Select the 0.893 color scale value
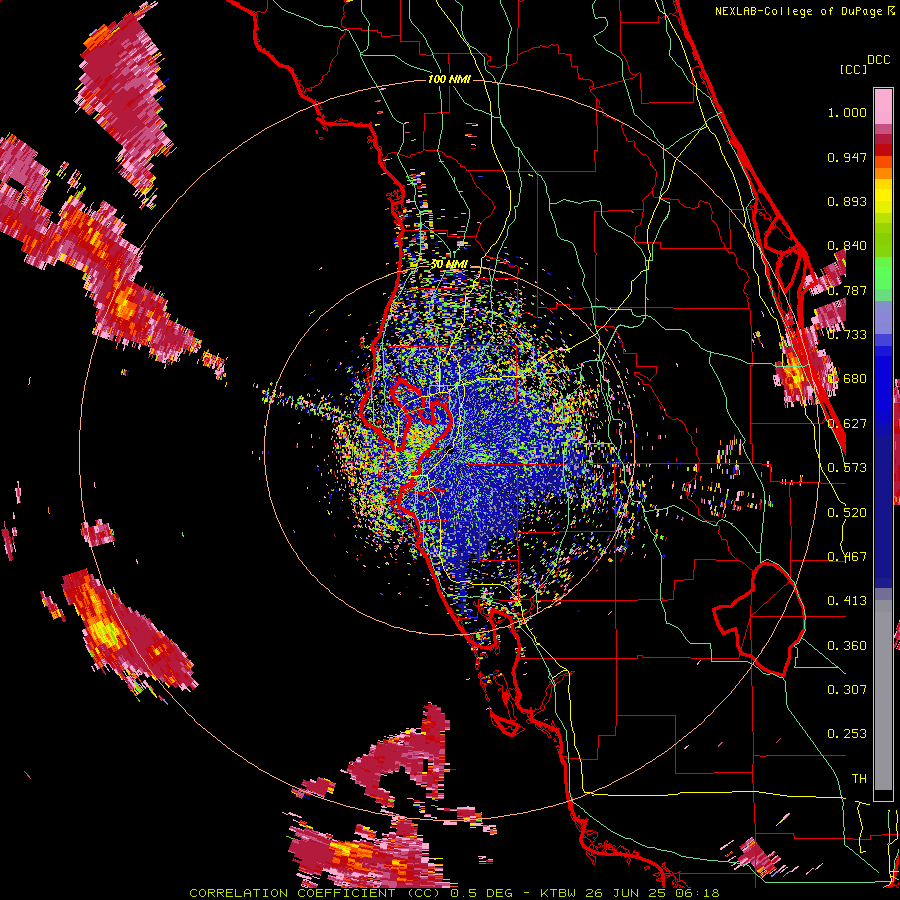 point(847,201)
